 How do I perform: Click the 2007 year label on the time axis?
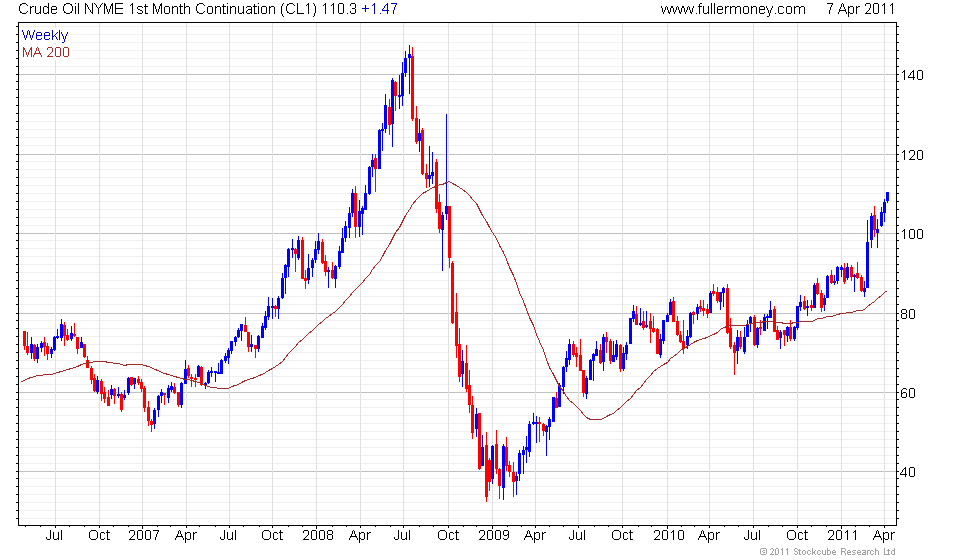point(144,536)
